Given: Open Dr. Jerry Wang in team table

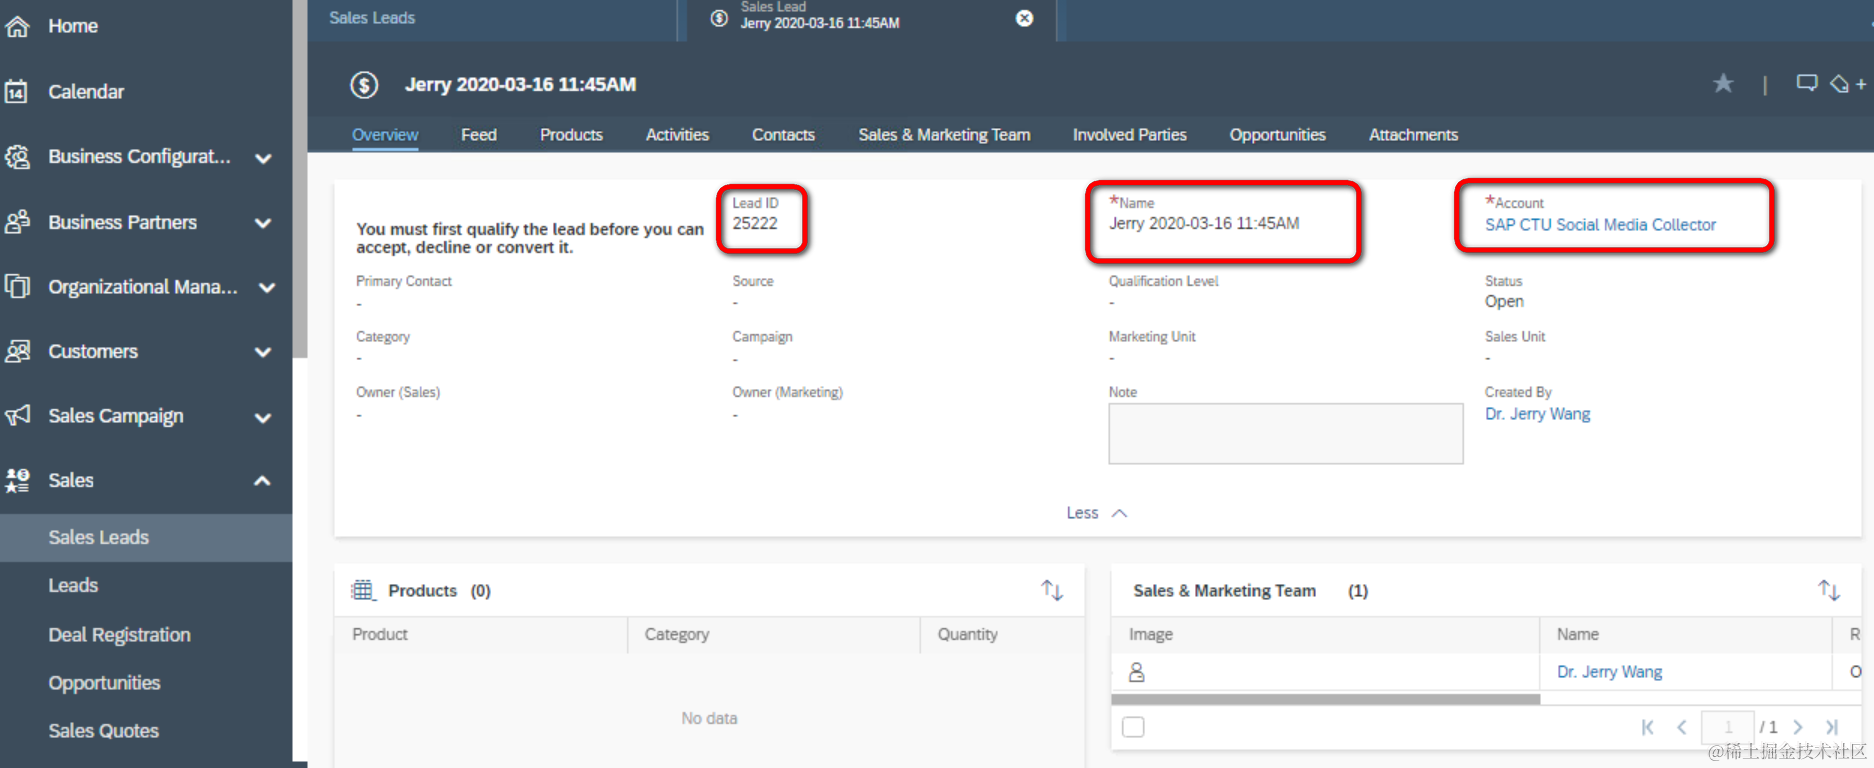Looking at the screenshot, I should [1609, 672].
